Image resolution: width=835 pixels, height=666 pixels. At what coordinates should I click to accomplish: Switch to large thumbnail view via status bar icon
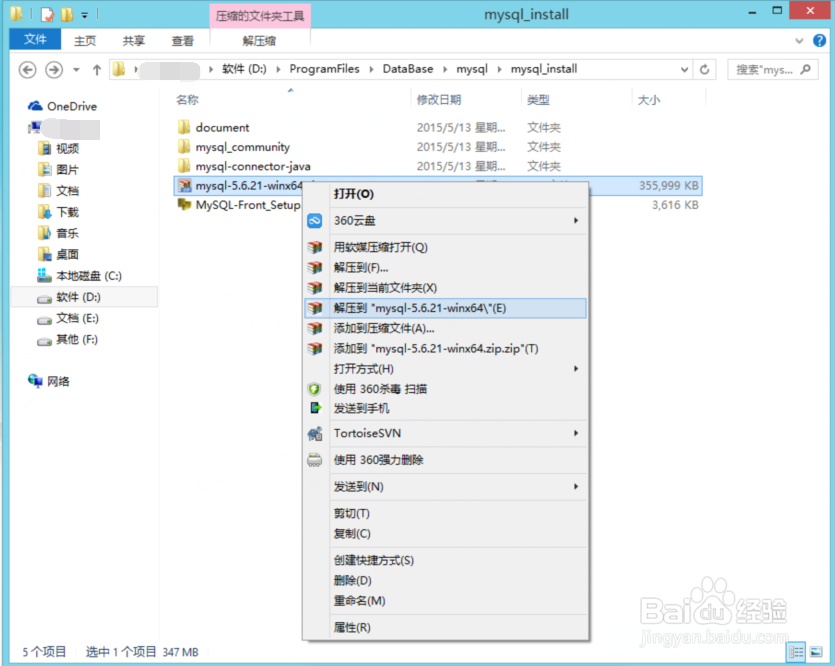point(817,650)
